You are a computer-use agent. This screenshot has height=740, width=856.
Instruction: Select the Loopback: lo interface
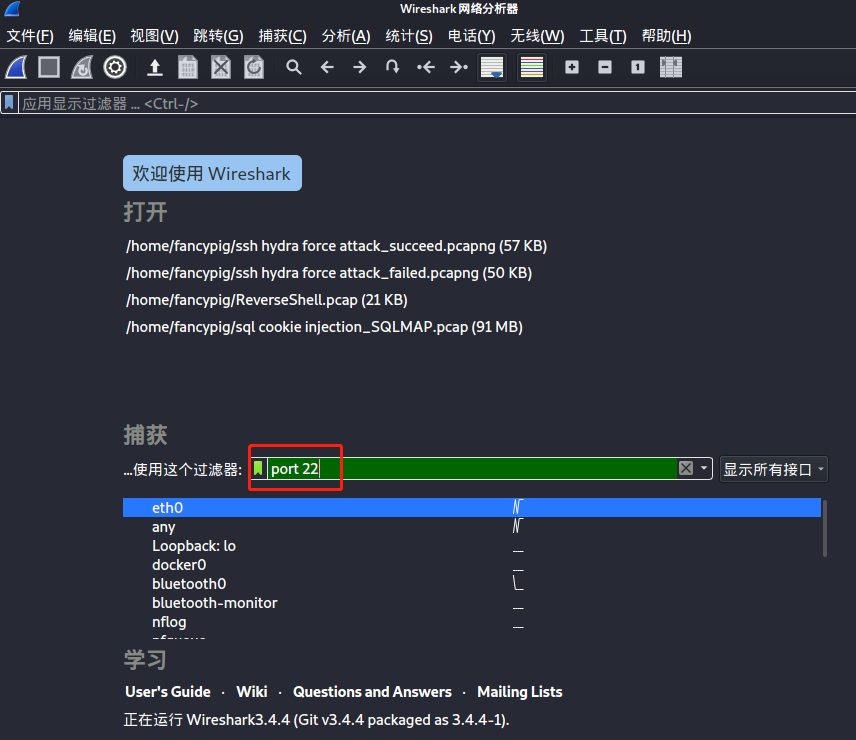tap(472, 546)
